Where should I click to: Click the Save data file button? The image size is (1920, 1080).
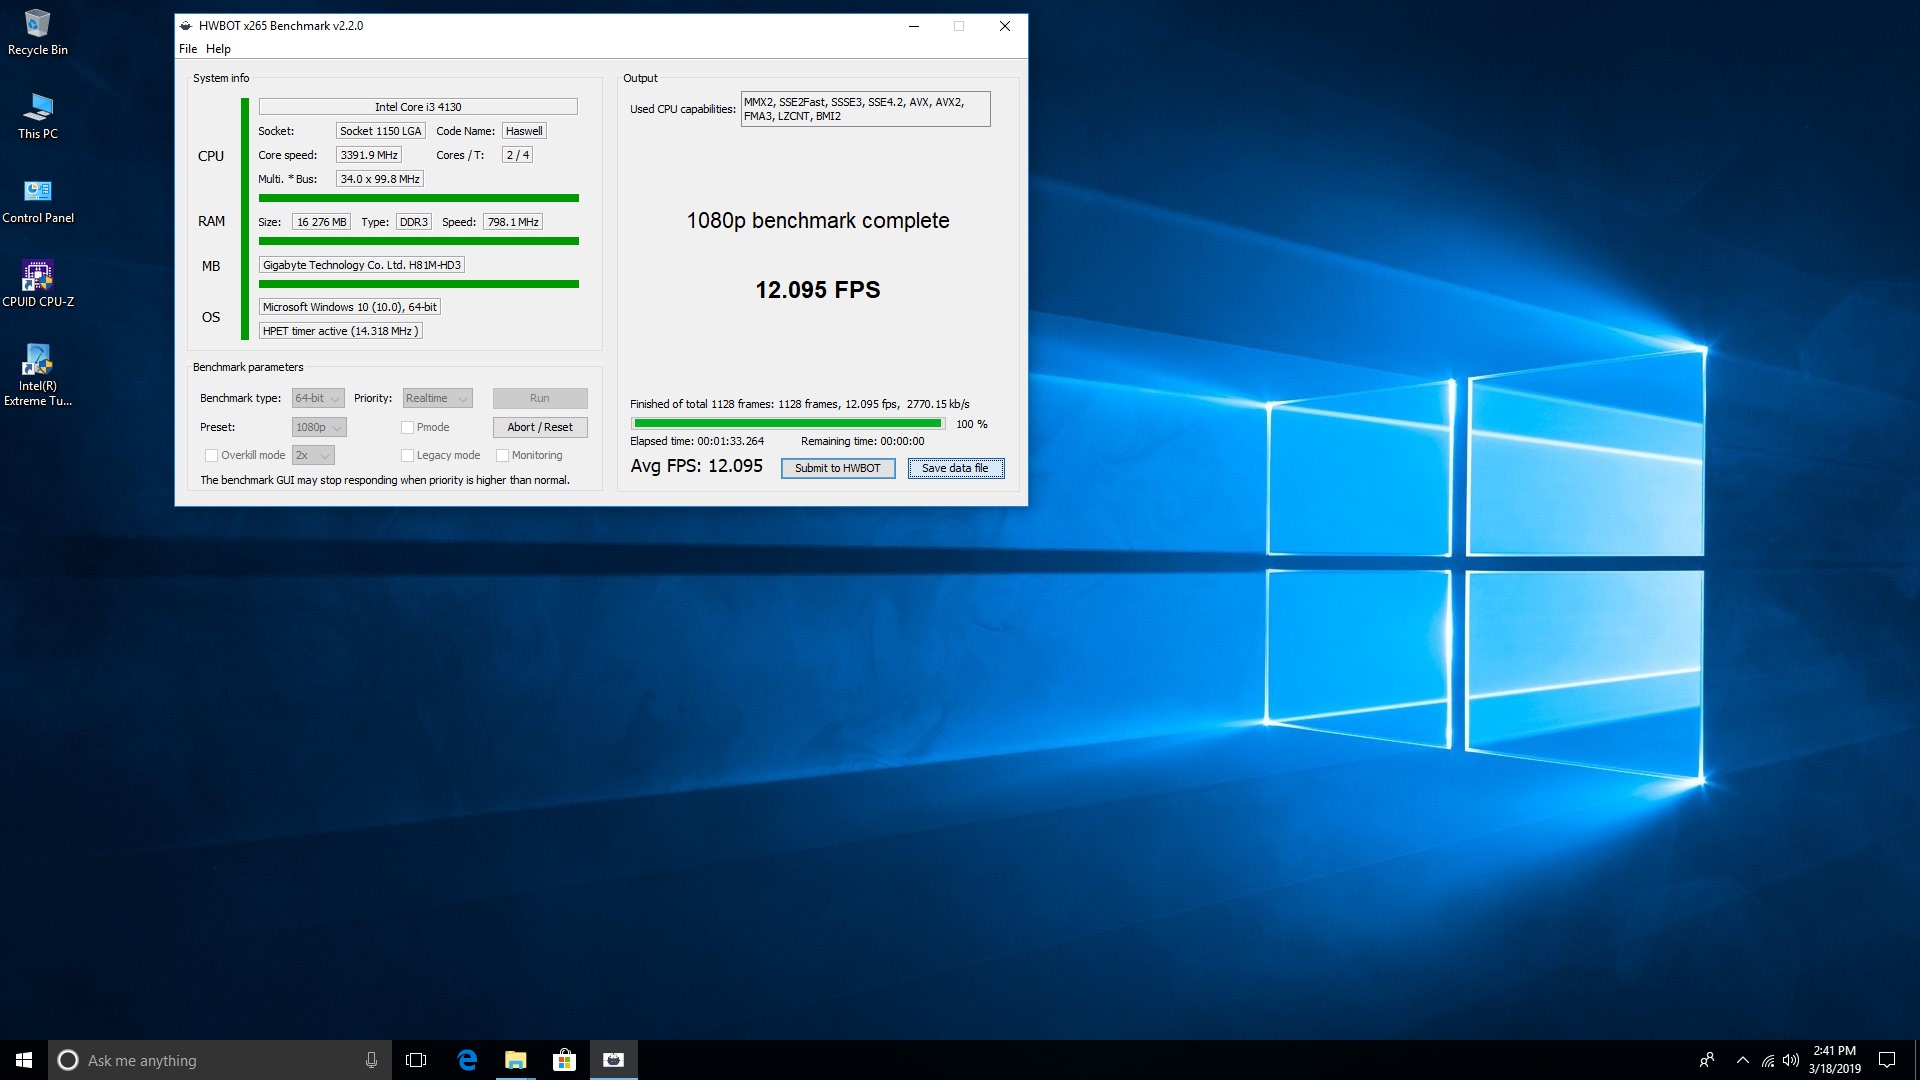point(956,468)
